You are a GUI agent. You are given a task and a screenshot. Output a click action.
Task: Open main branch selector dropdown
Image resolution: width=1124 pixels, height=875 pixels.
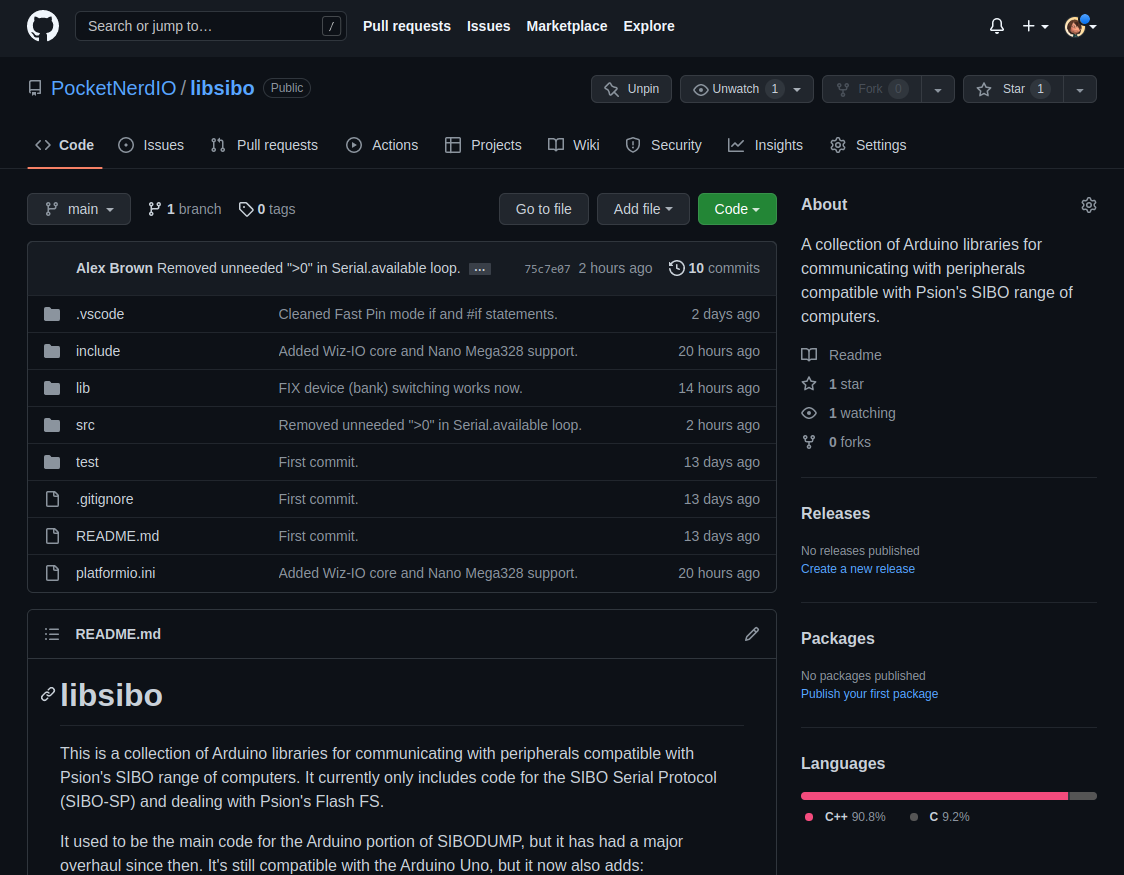(79, 209)
